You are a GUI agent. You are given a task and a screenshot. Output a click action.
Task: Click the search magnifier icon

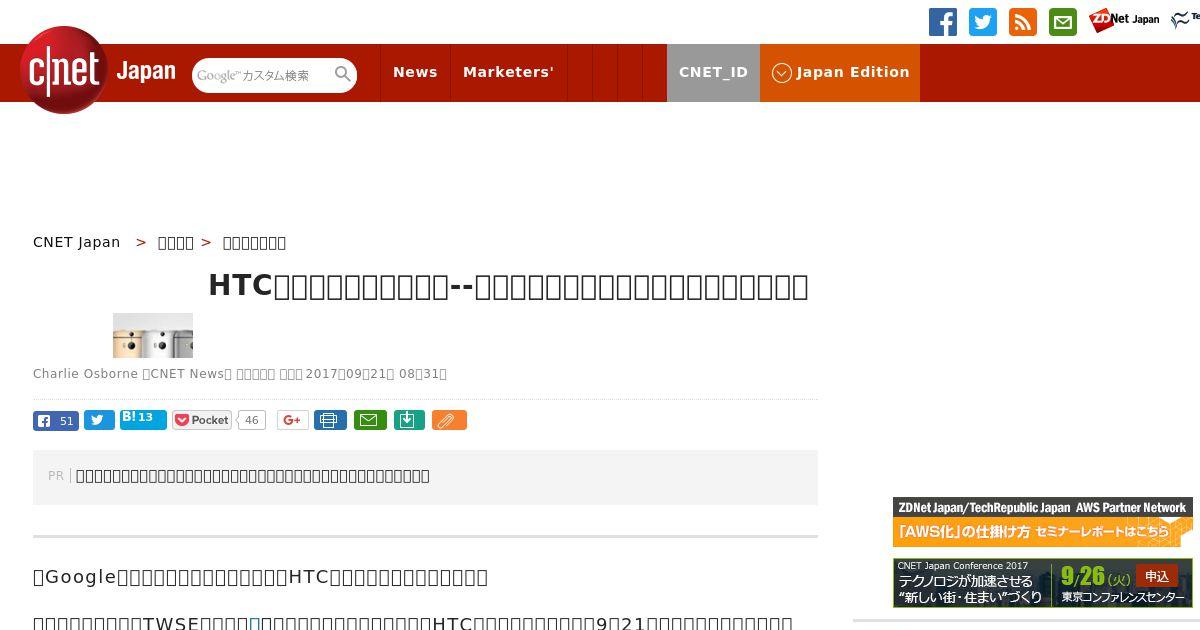coord(343,75)
